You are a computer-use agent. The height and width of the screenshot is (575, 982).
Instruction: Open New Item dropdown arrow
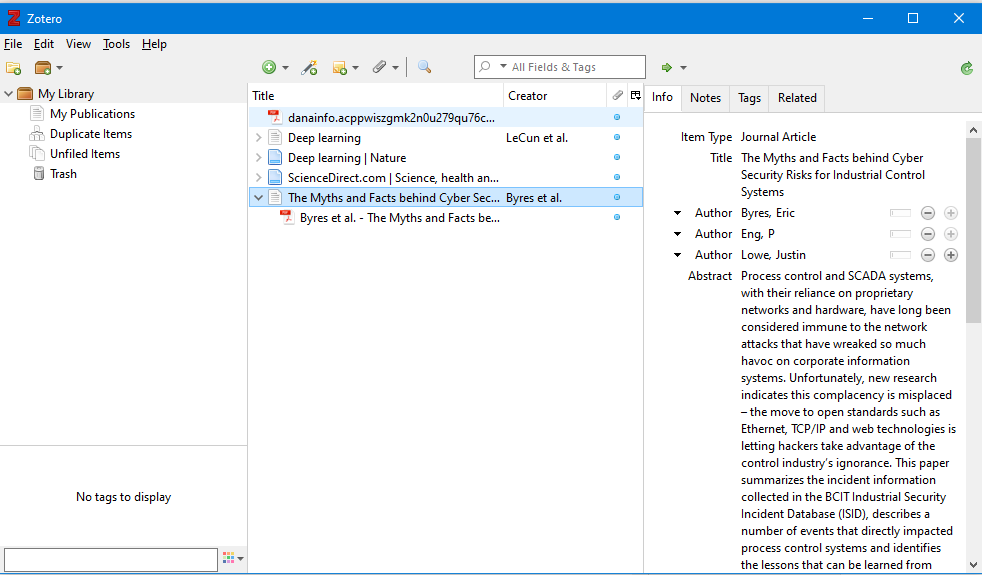tap(285, 68)
